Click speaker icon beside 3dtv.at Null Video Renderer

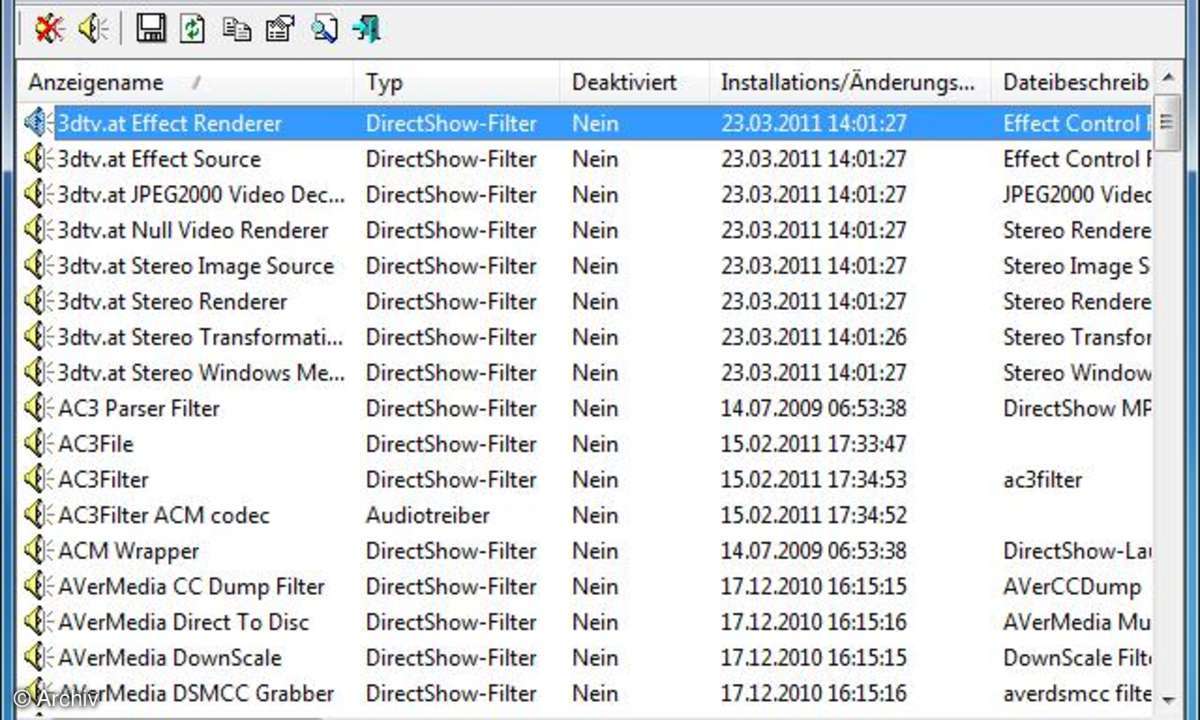pyautogui.click(x=37, y=230)
